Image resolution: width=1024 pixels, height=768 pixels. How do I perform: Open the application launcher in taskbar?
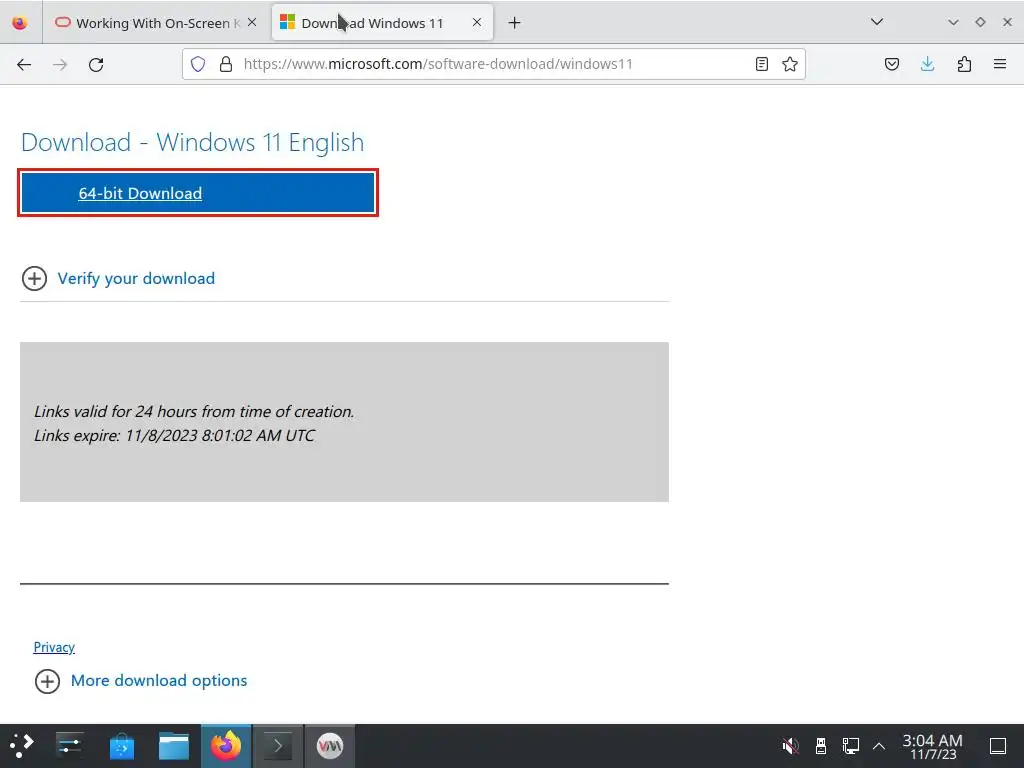(22, 746)
